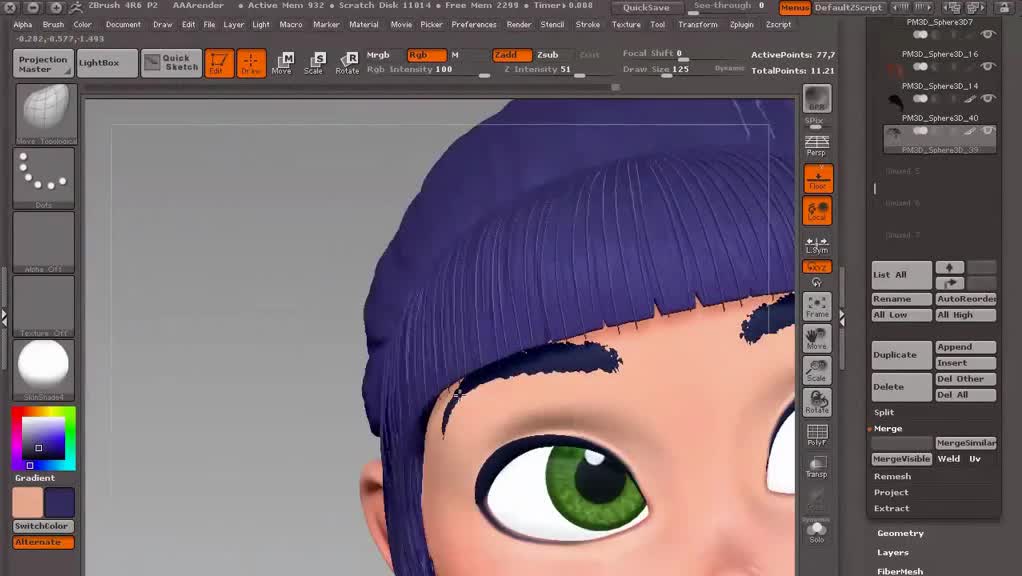Open the Alpha Off picker

44,242
